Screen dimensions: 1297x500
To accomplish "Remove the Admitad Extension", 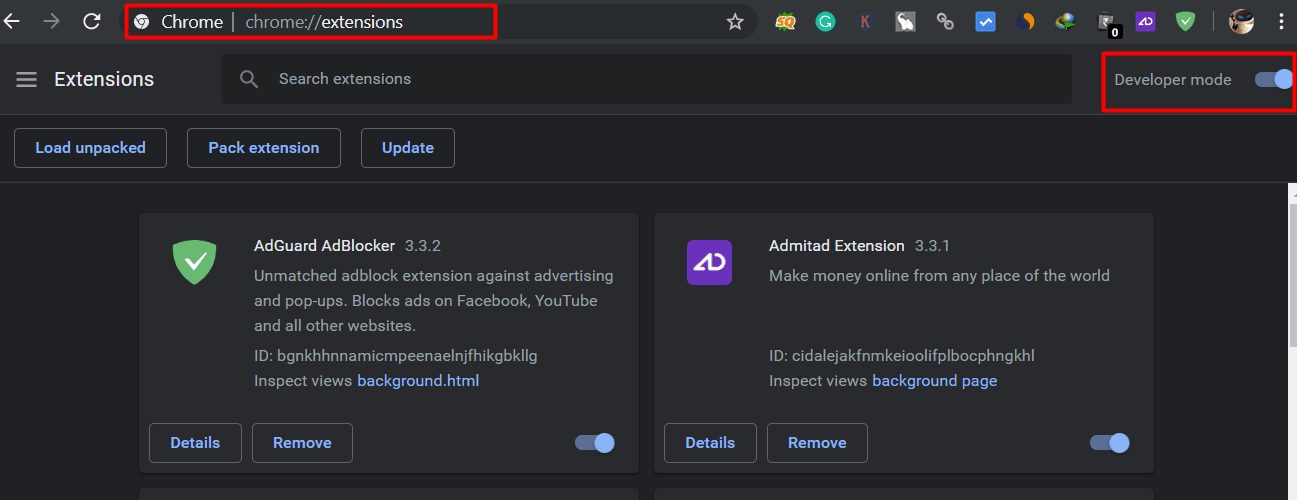I will point(817,443).
